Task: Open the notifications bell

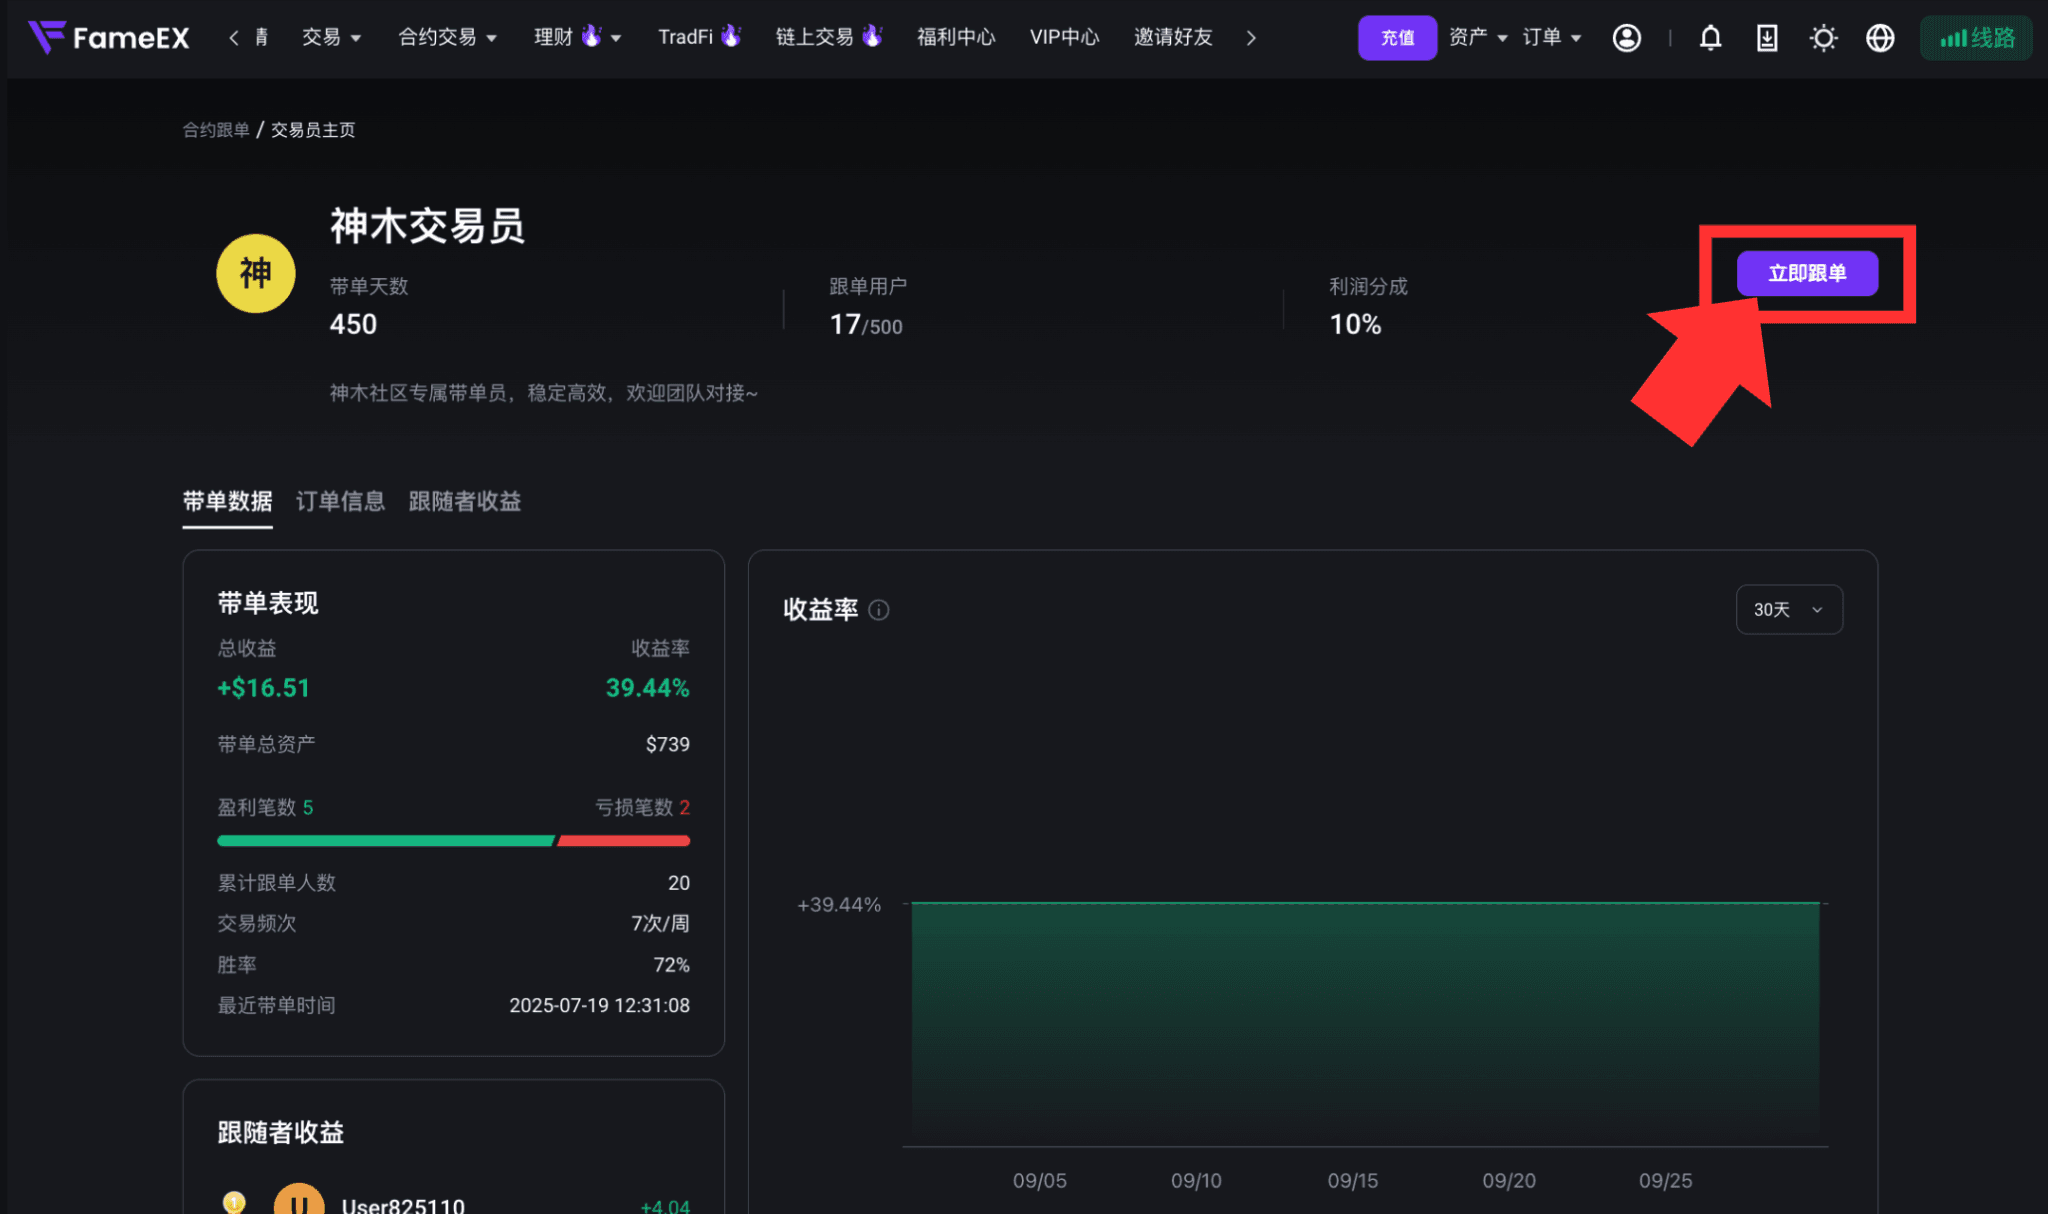Action: [1711, 38]
